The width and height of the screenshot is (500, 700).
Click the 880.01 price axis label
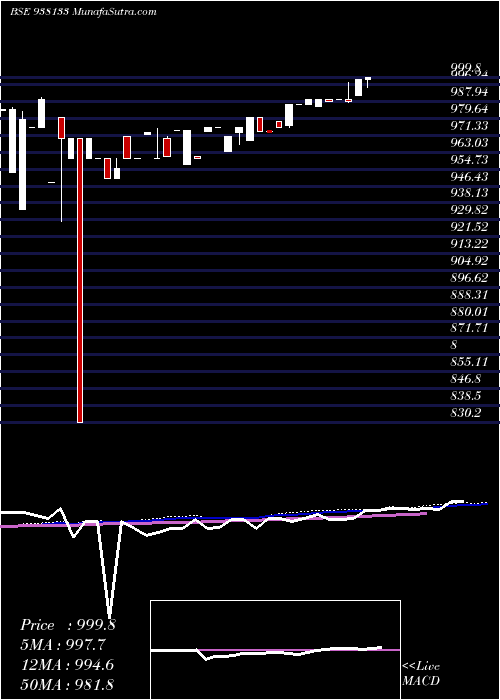point(469,311)
